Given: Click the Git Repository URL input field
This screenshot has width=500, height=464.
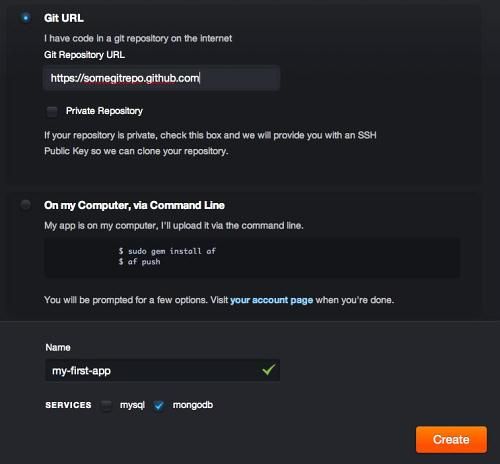Looking at the screenshot, I should click(161, 78).
